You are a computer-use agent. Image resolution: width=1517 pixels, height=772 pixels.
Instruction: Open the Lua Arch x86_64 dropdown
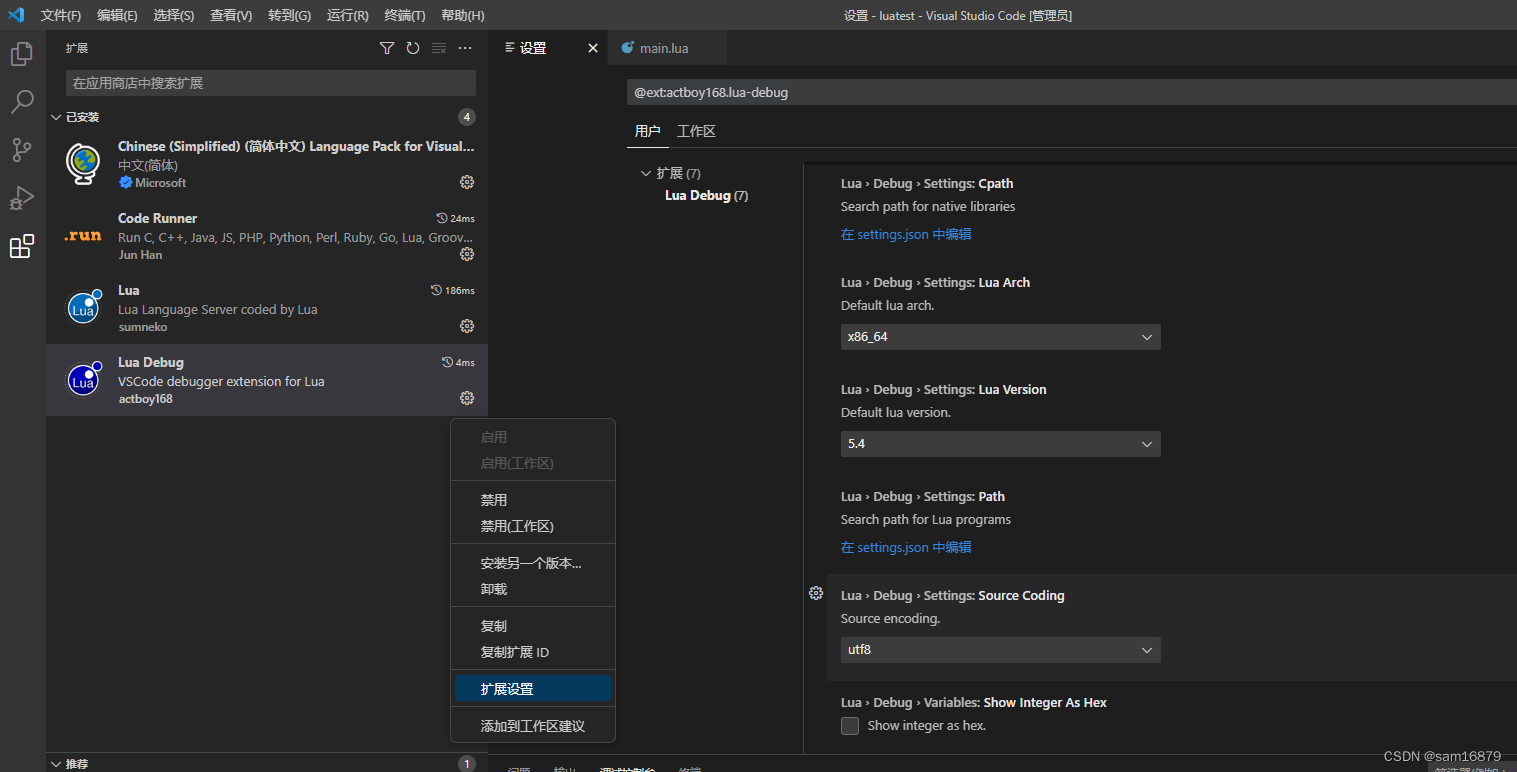pos(1000,337)
